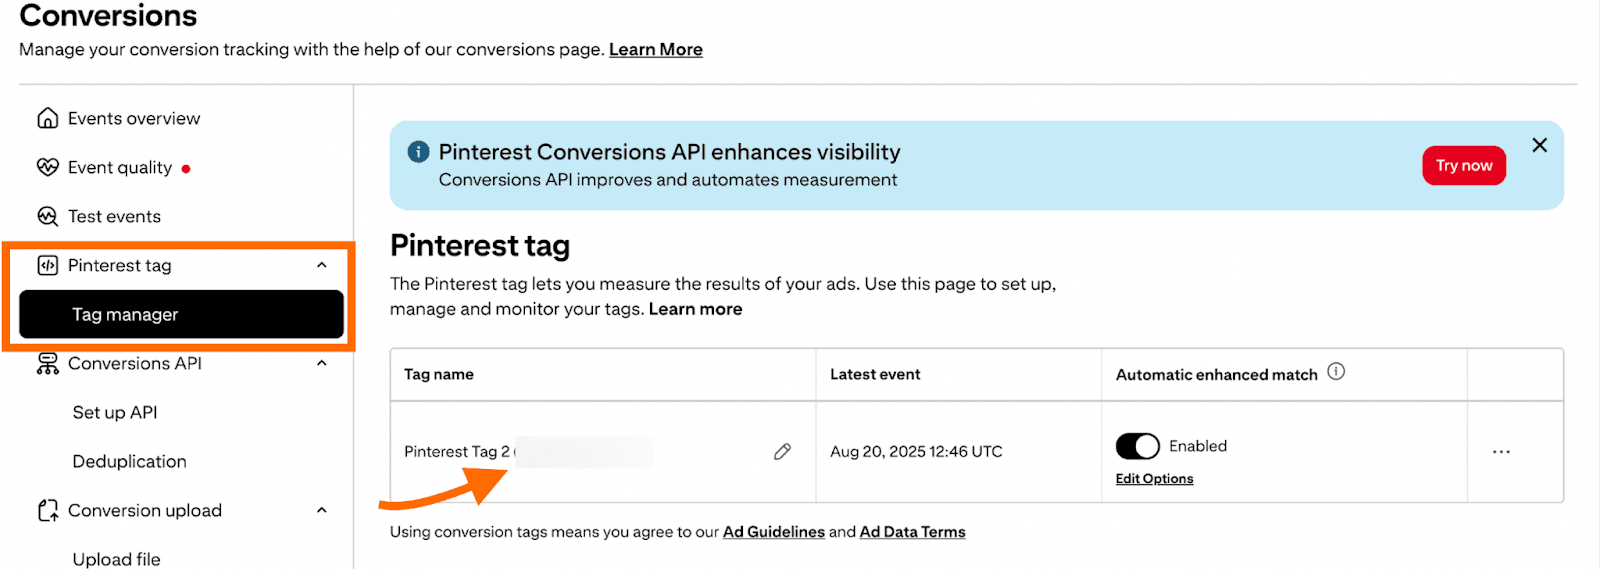Click the Events overview house icon
1600x569 pixels.
point(47,118)
